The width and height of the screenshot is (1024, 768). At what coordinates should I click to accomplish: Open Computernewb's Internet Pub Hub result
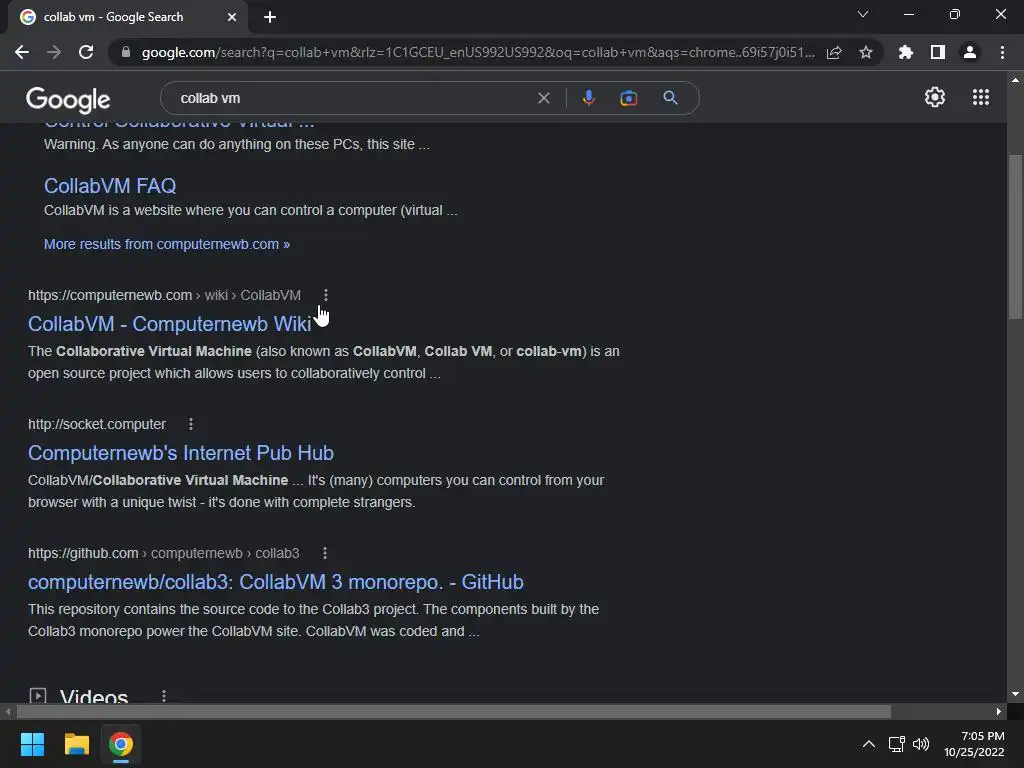click(x=181, y=453)
